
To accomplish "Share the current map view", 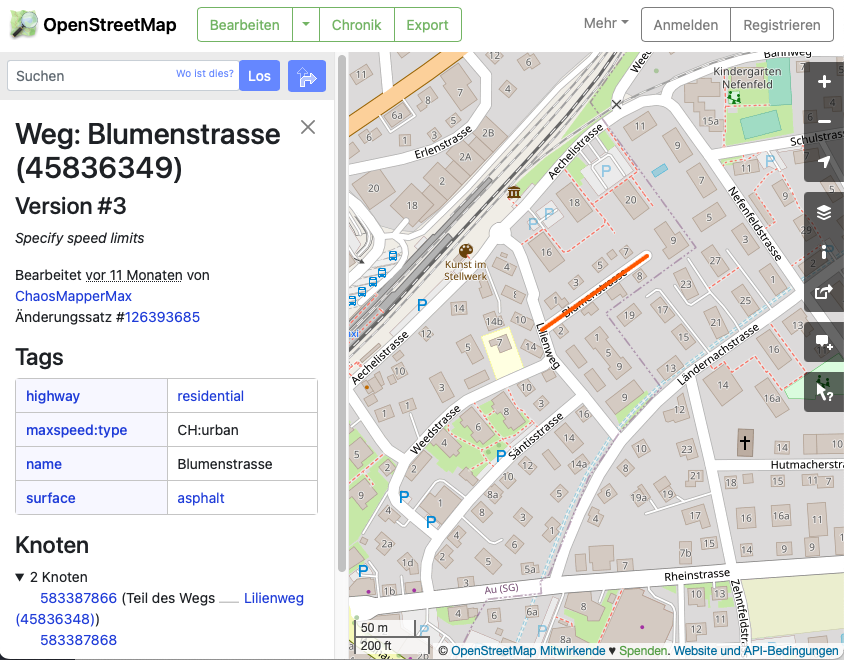I will (x=823, y=293).
